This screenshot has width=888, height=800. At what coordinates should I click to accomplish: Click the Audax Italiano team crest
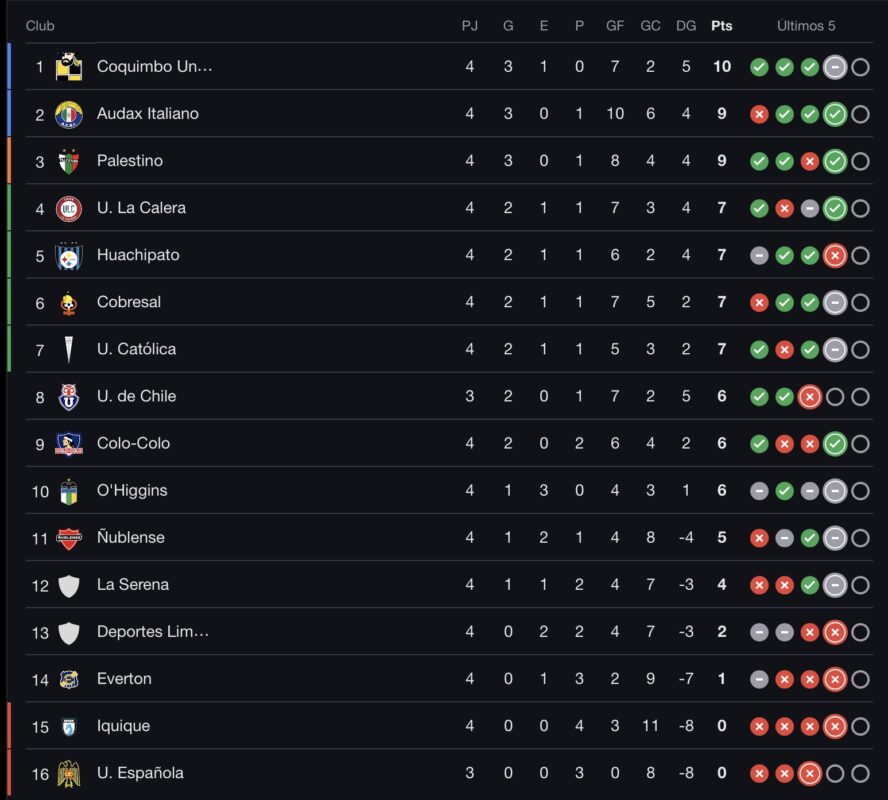(68, 114)
